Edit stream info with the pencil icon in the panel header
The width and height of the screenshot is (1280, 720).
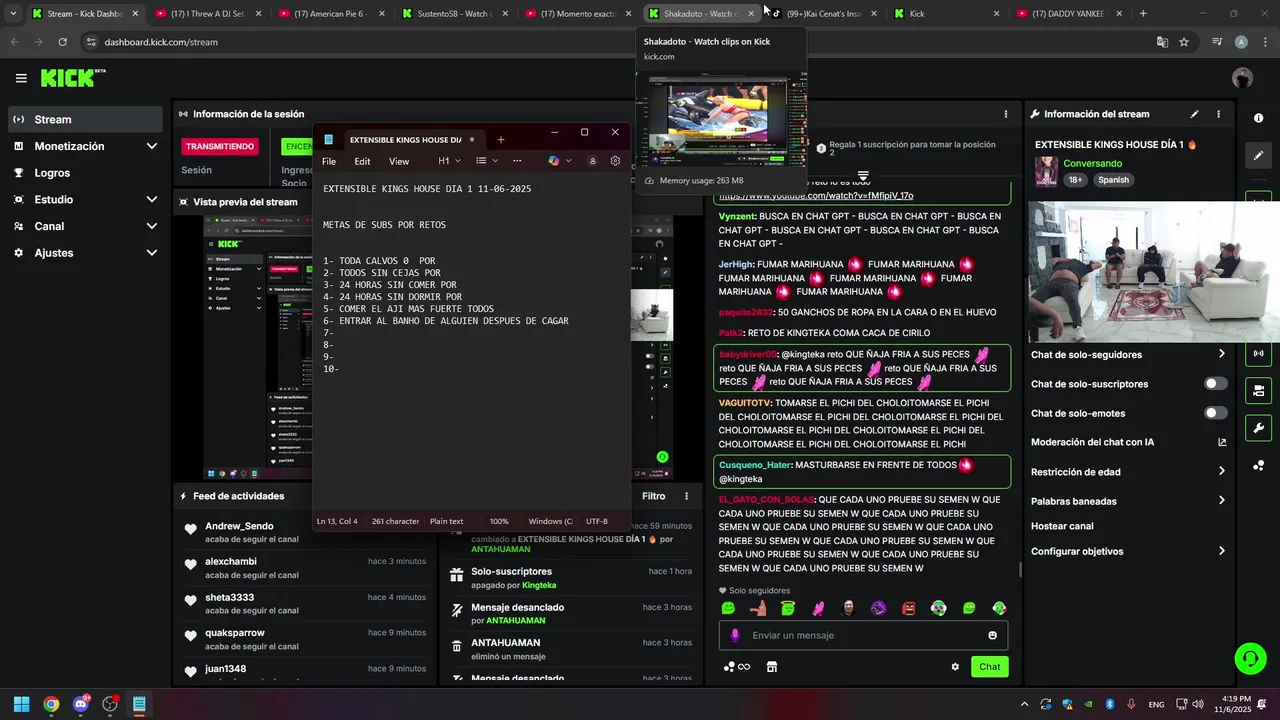(1194, 114)
